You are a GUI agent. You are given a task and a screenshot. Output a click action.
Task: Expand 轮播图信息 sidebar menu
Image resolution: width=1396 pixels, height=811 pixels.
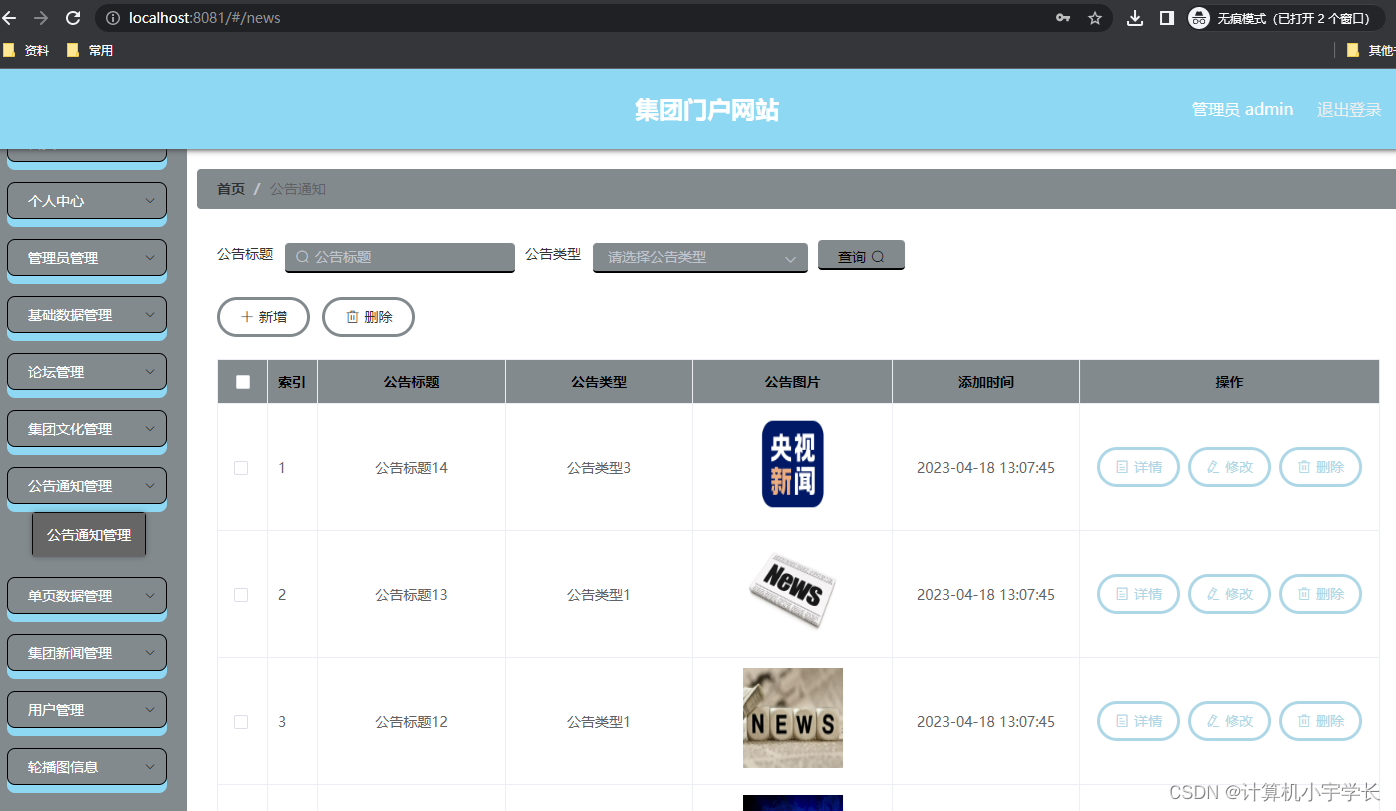[x=87, y=767]
